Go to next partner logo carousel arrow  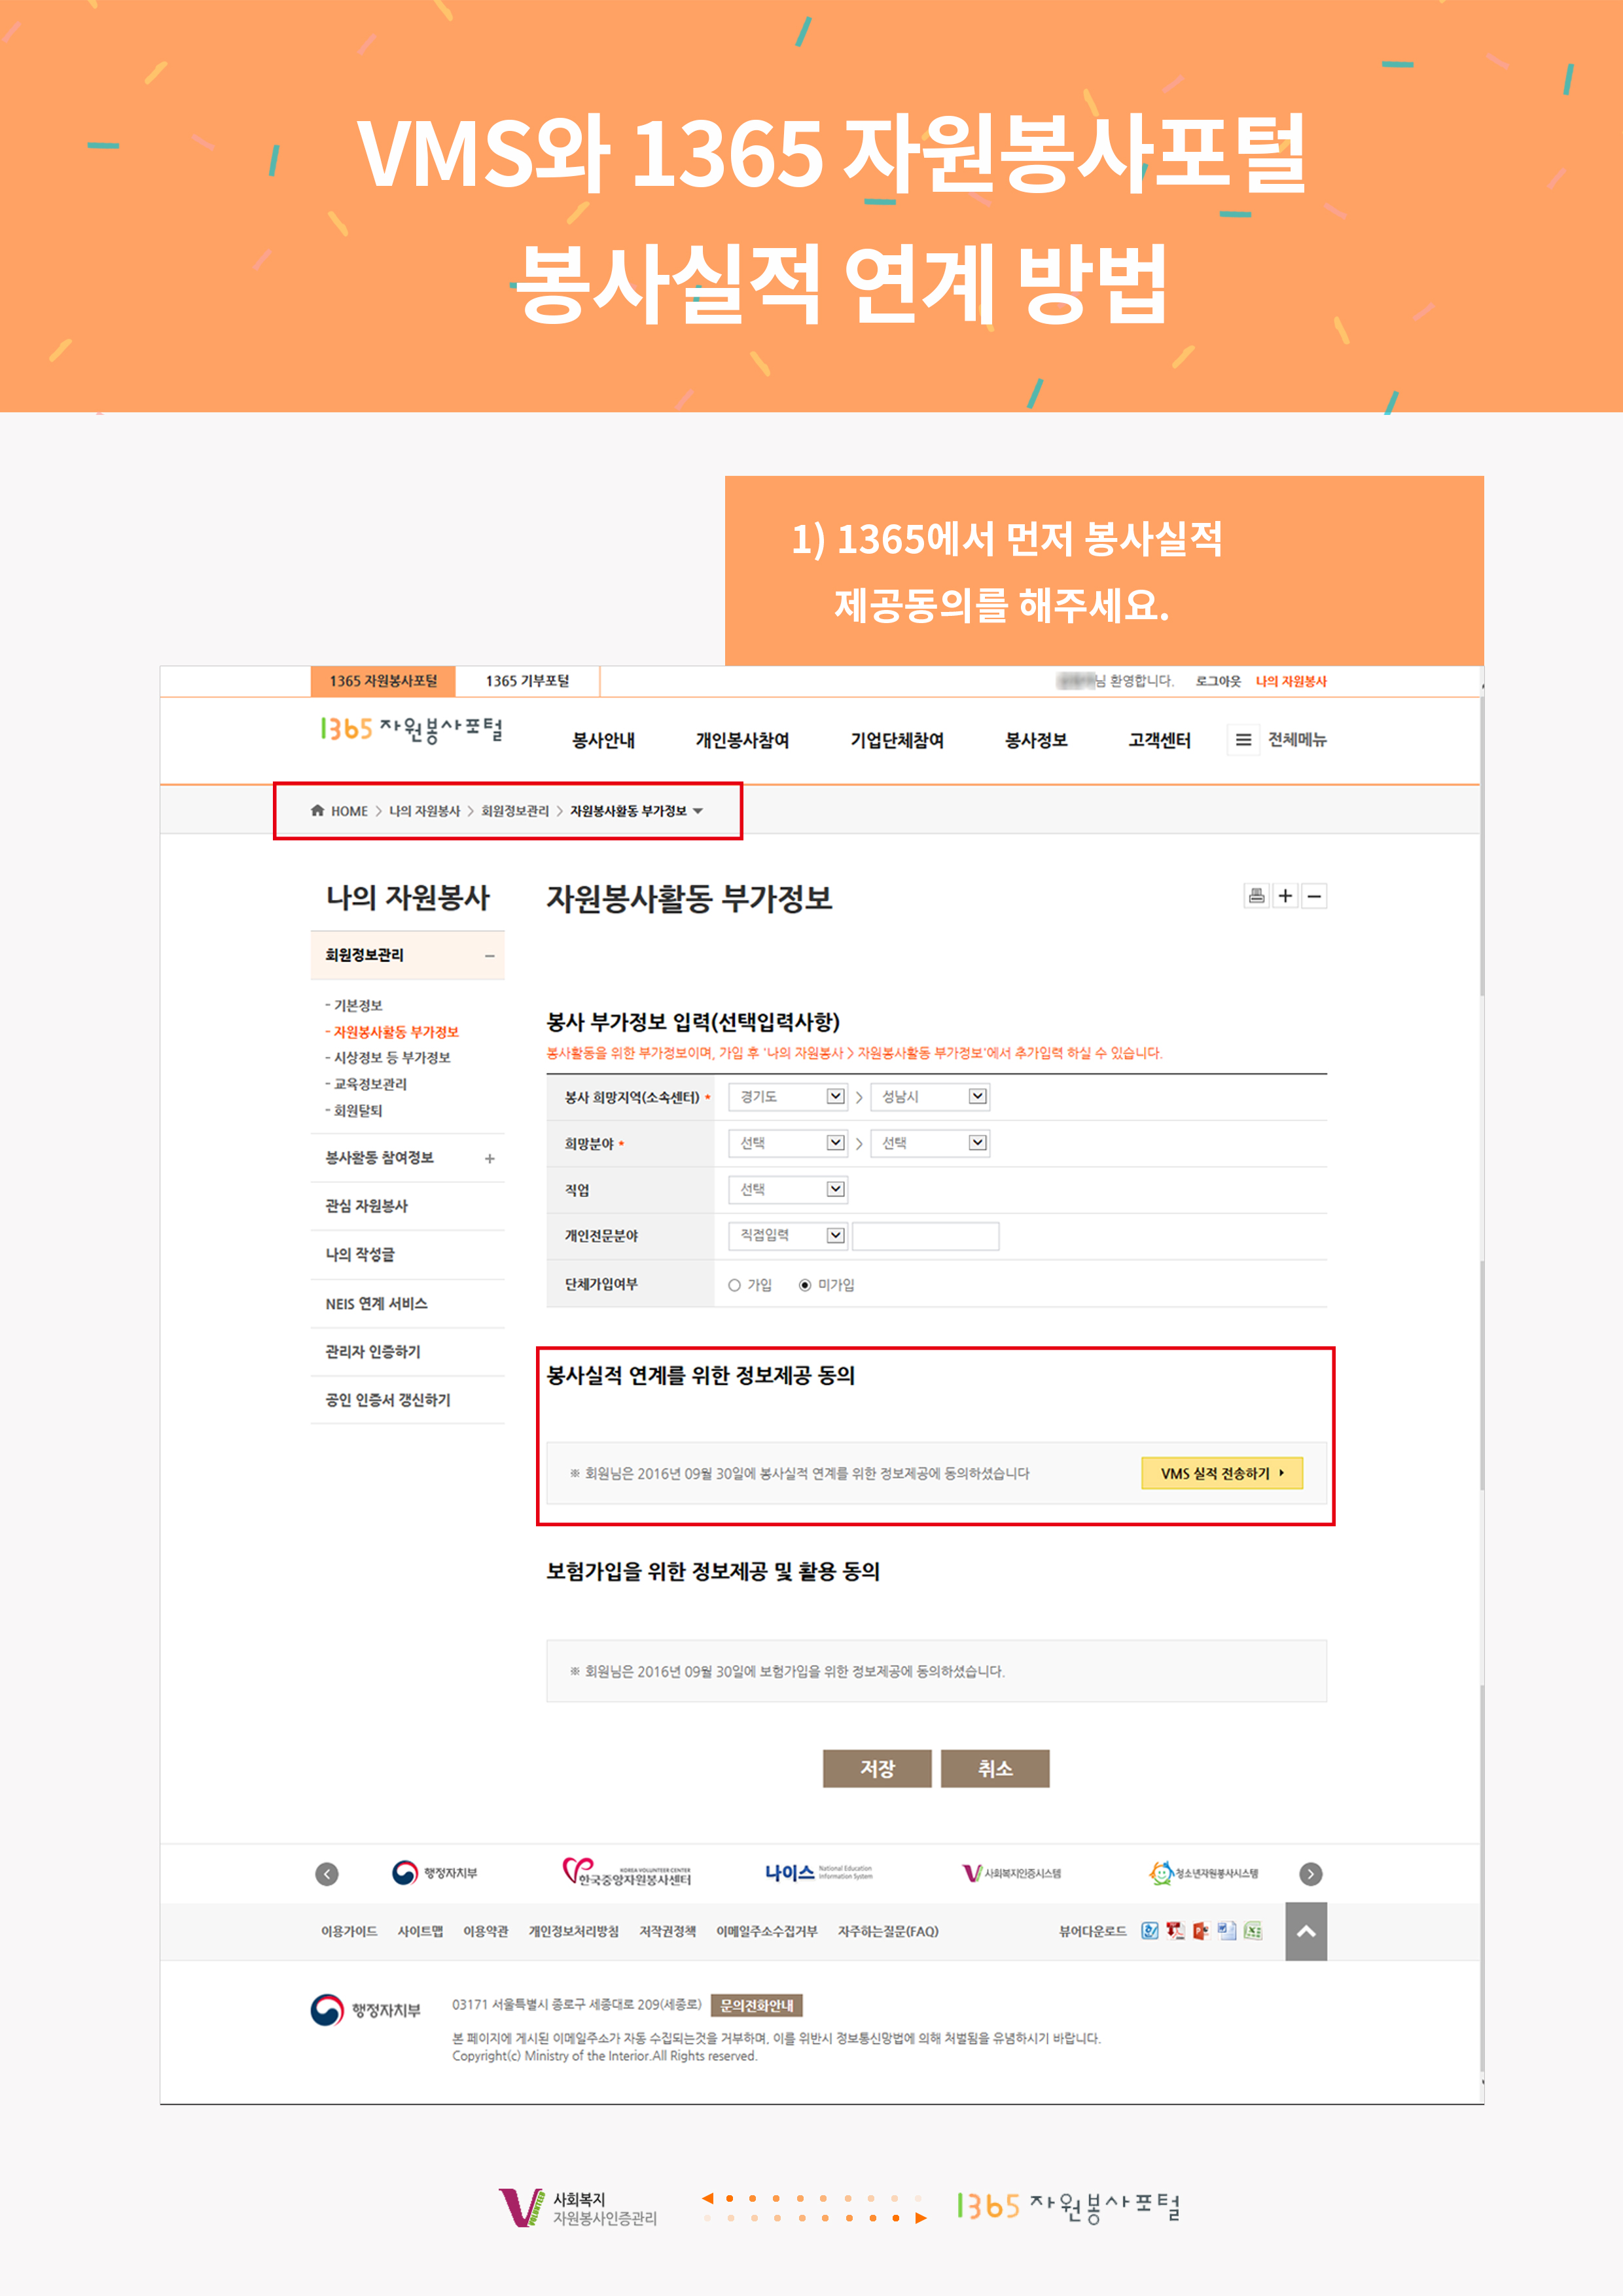[x=1310, y=1874]
